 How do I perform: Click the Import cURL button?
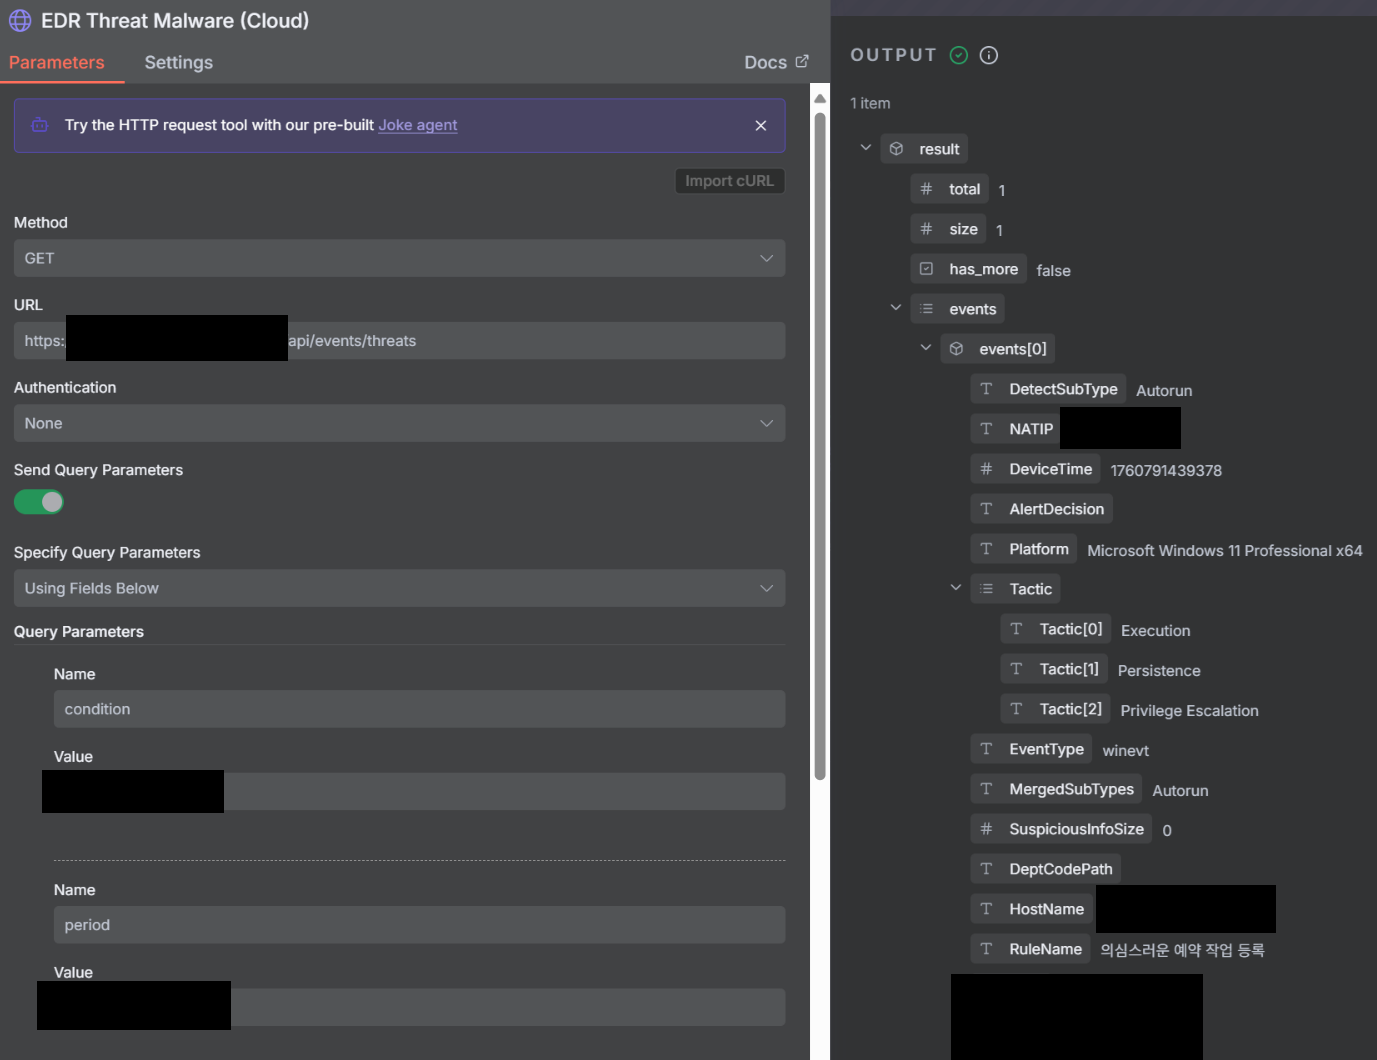click(x=729, y=181)
